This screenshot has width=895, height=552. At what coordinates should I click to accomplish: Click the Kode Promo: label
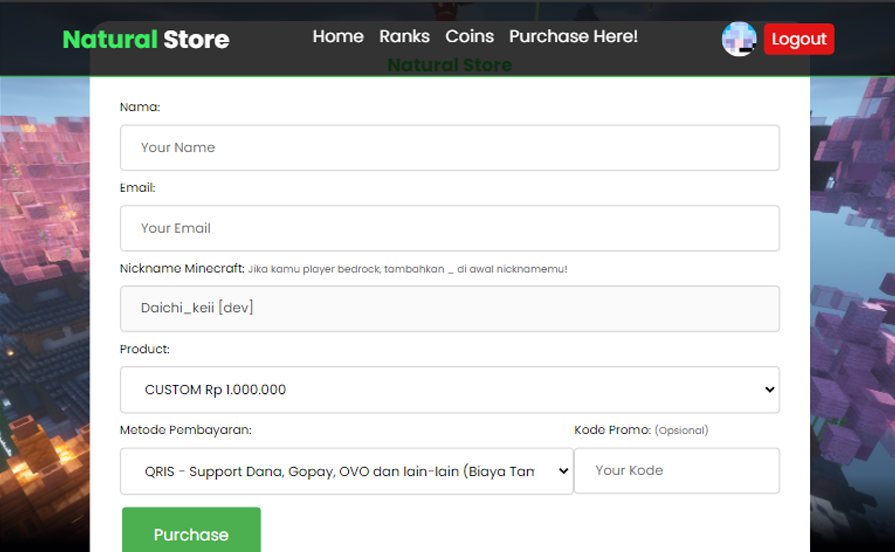pyautogui.click(x=612, y=430)
